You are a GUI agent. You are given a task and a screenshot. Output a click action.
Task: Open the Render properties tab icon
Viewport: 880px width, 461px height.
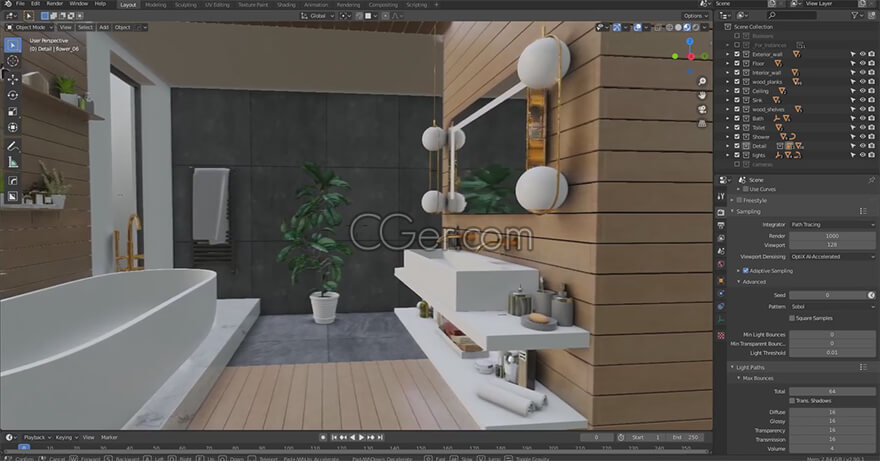(x=721, y=212)
